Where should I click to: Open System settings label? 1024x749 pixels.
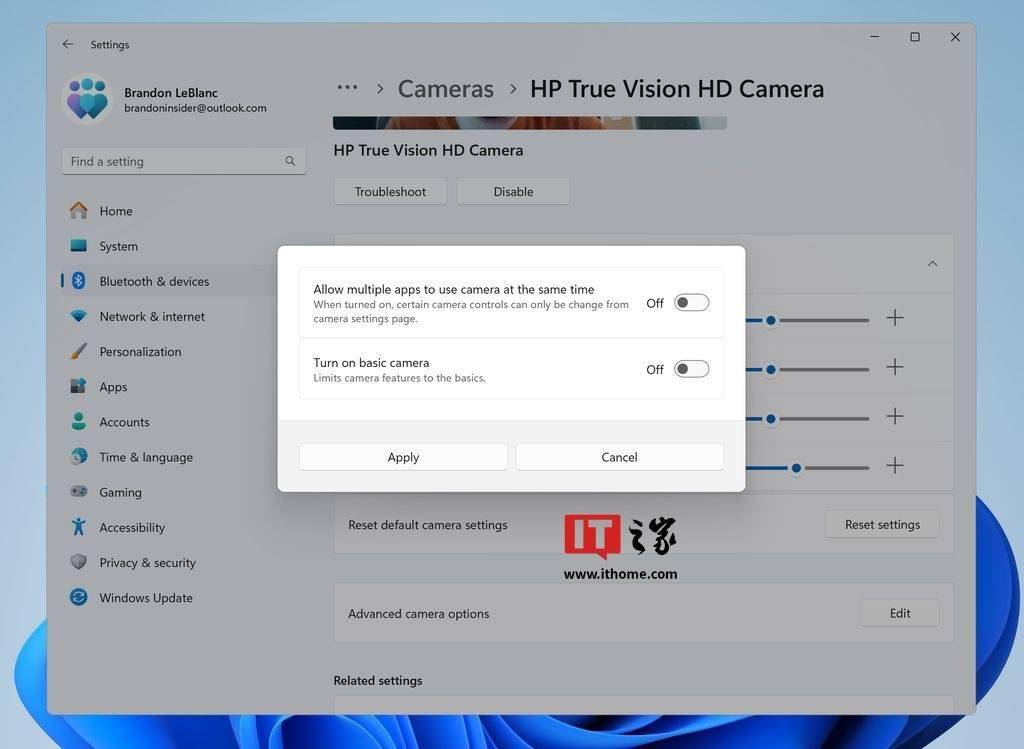[118, 246]
